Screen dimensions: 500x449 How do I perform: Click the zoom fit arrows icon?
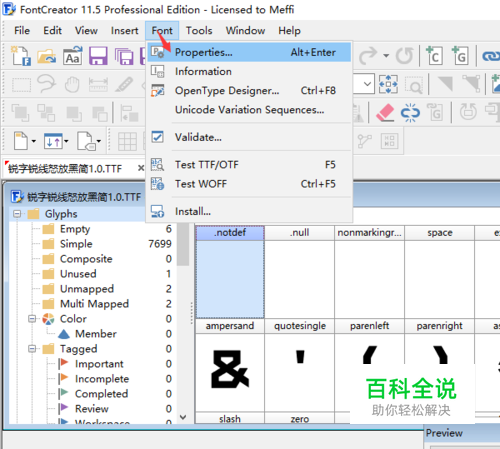388,84
